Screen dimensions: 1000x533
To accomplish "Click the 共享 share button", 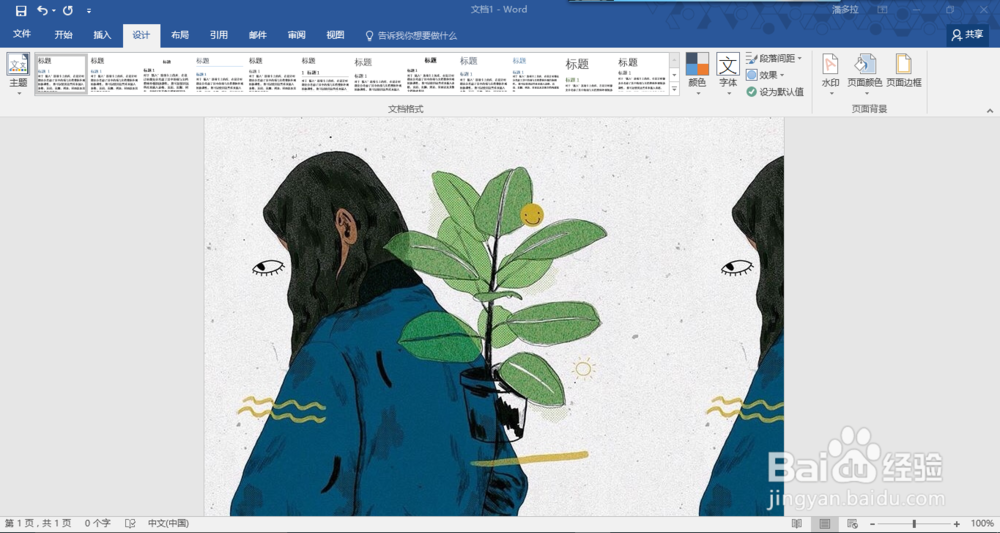I will tap(967, 35).
